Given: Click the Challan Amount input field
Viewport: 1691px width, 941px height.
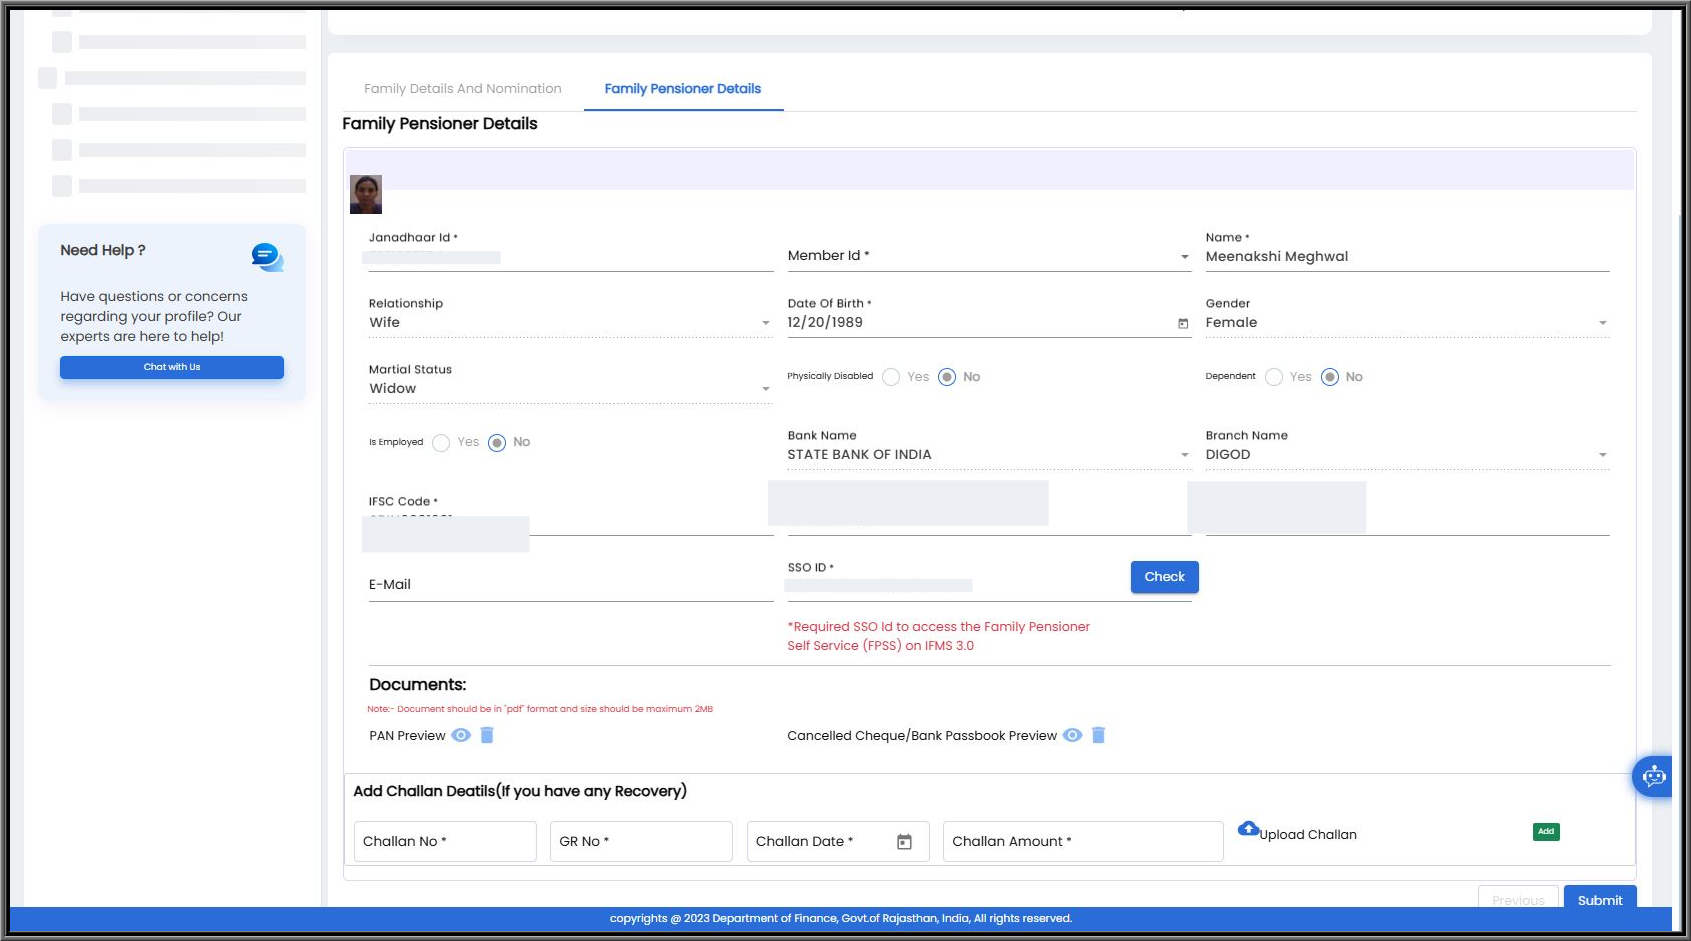Looking at the screenshot, I should point(1083,842).
